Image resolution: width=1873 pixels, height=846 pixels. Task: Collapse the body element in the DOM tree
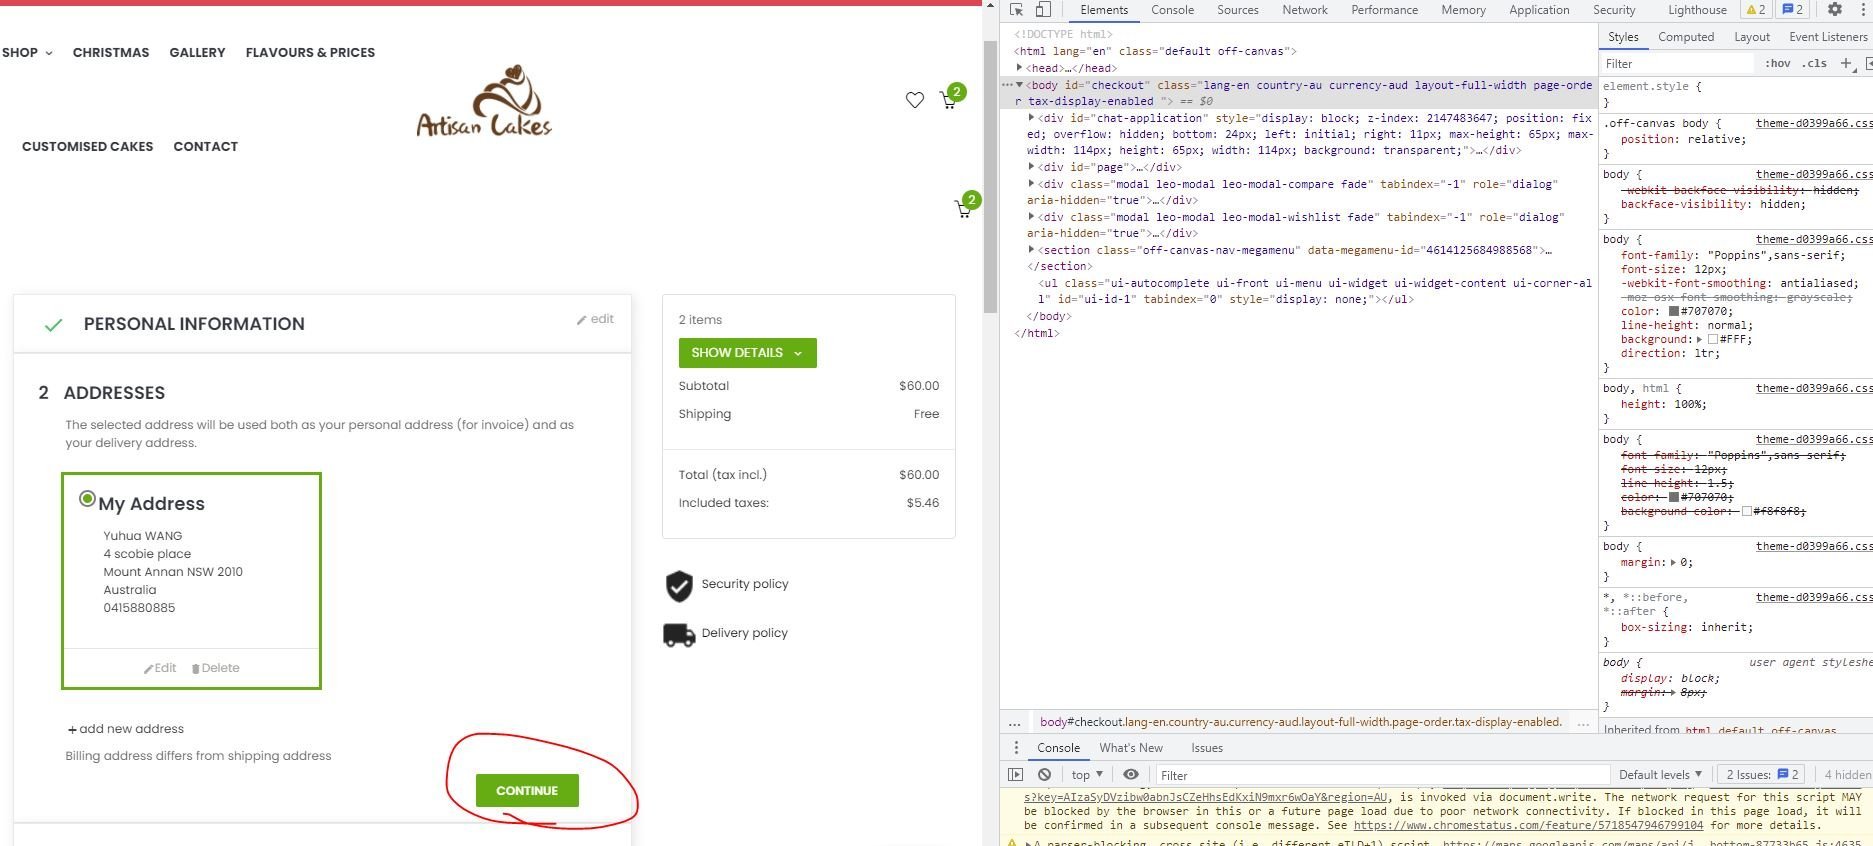pos(1020,85)
